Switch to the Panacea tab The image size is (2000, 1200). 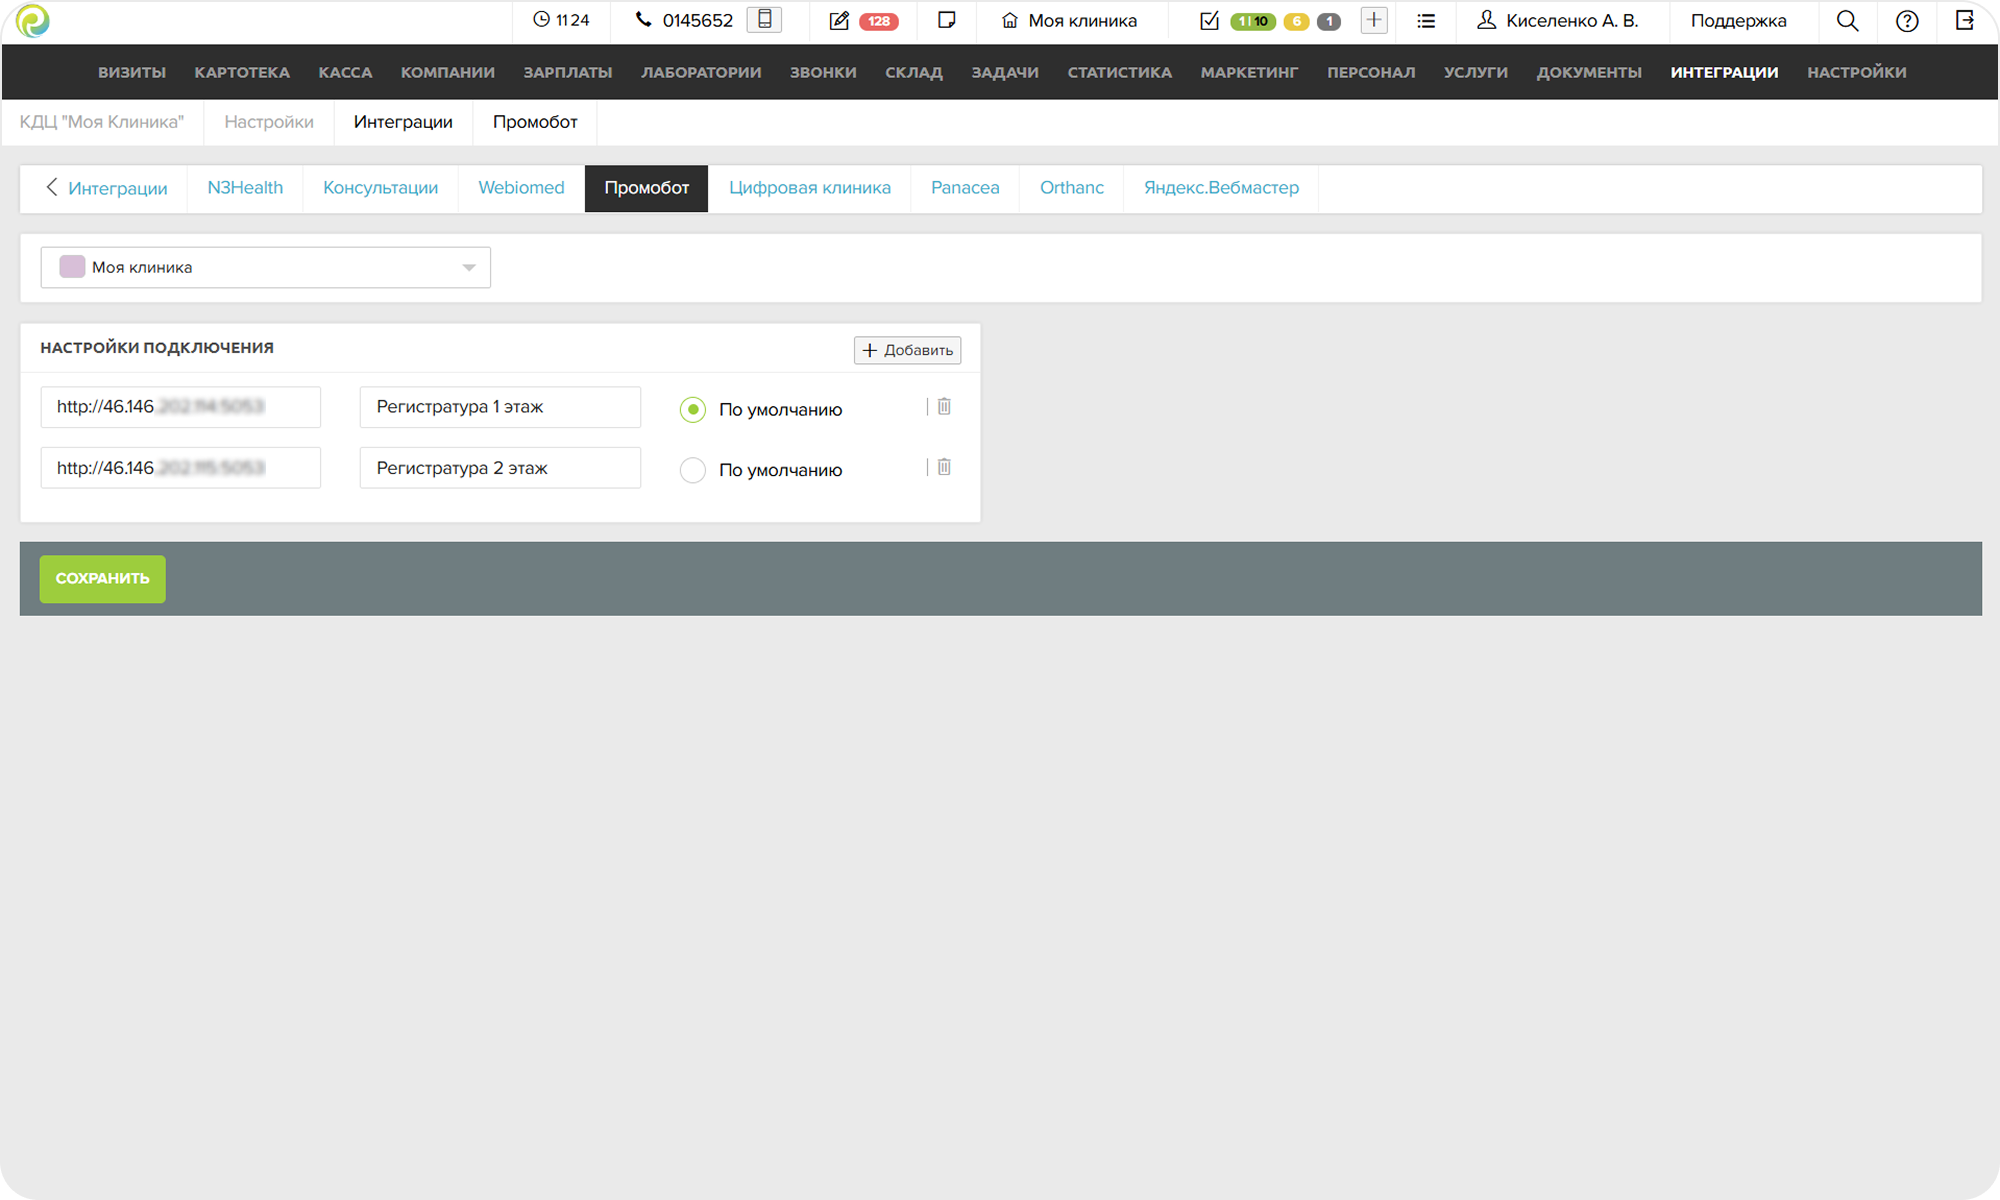965,188
